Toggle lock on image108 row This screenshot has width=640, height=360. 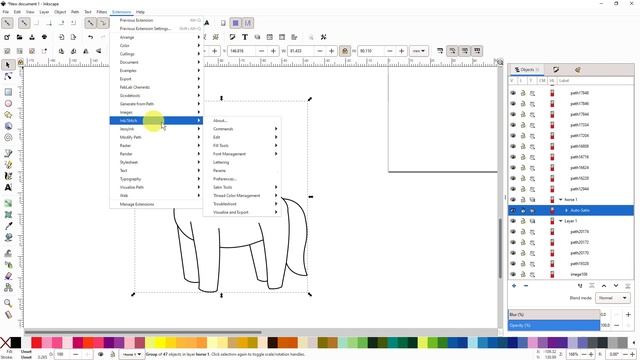tap(523, 274)
